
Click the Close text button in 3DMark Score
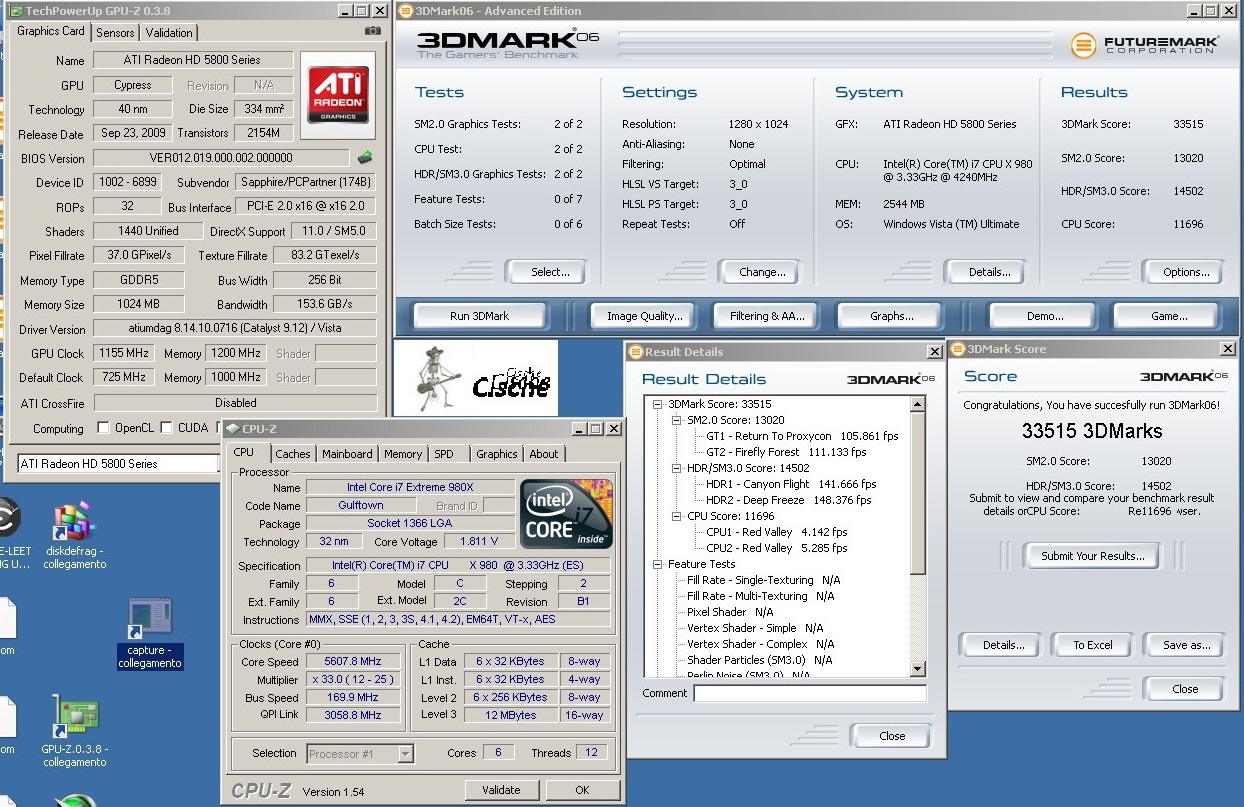pos(1185,689)
